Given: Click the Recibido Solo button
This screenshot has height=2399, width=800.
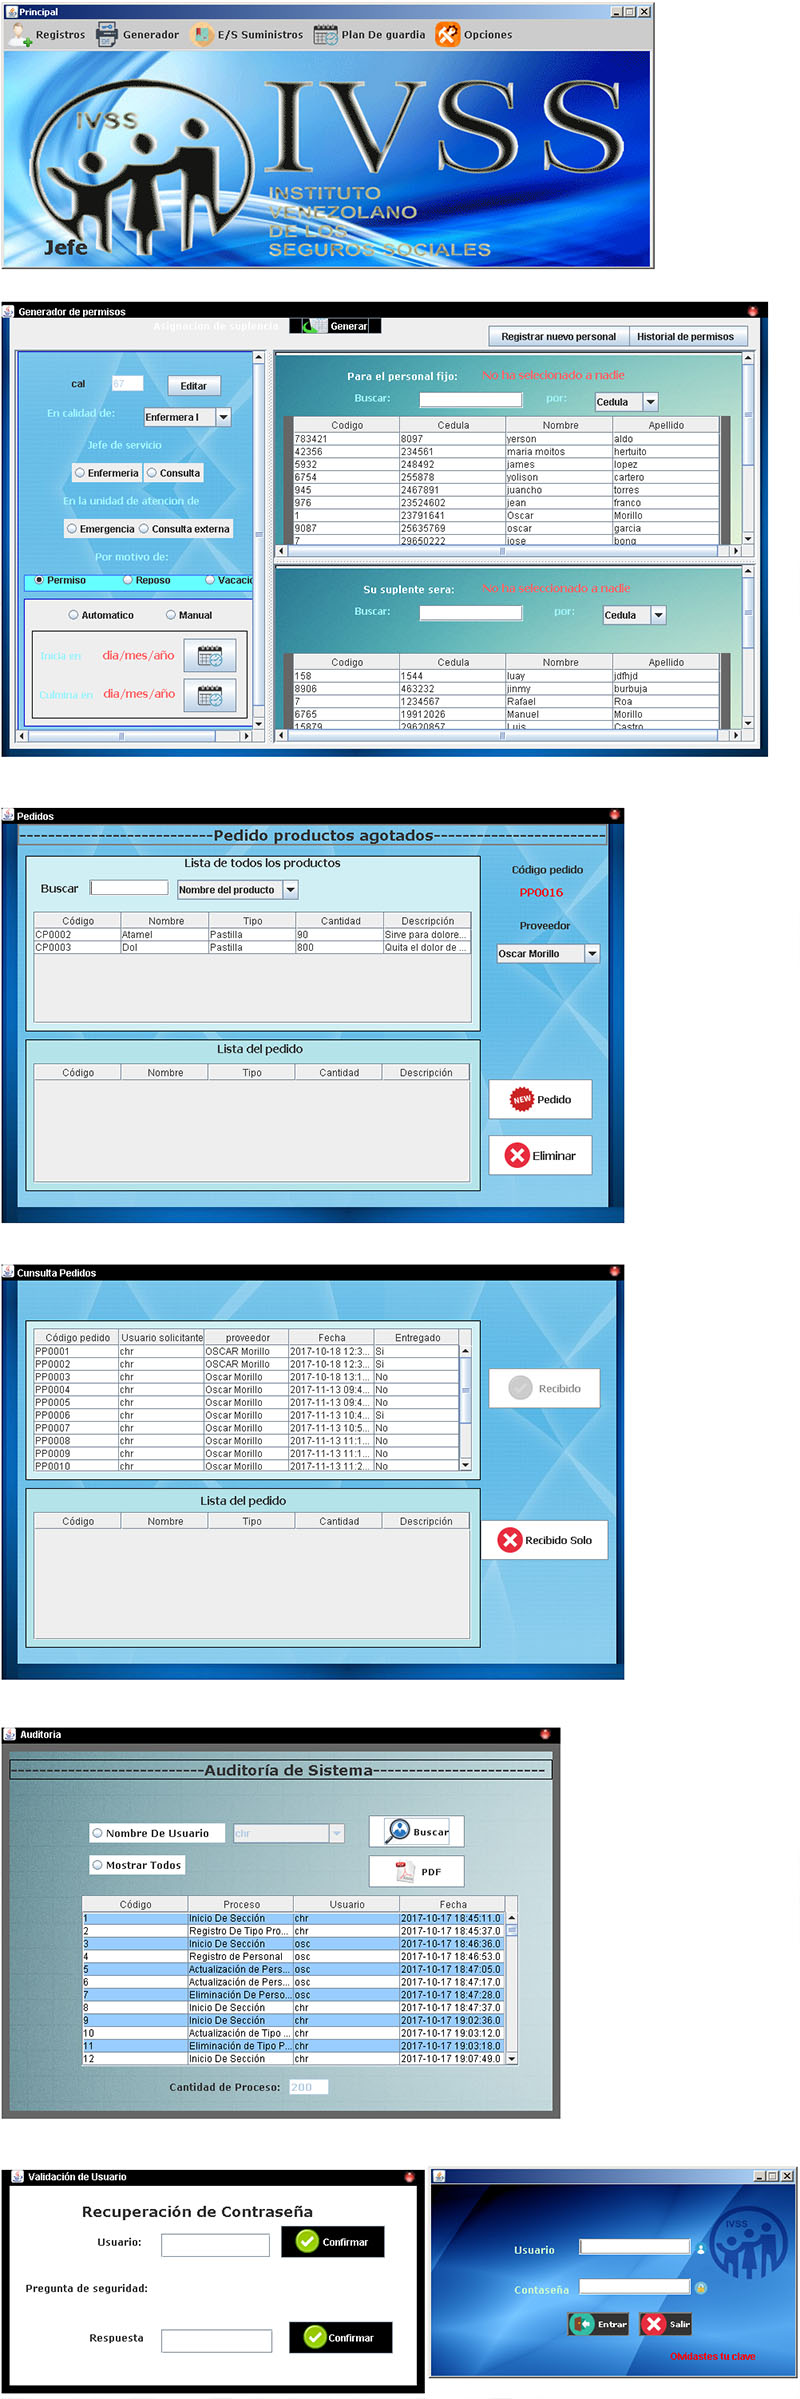Looking at the screenshot, I should (x=545, y=1540).
